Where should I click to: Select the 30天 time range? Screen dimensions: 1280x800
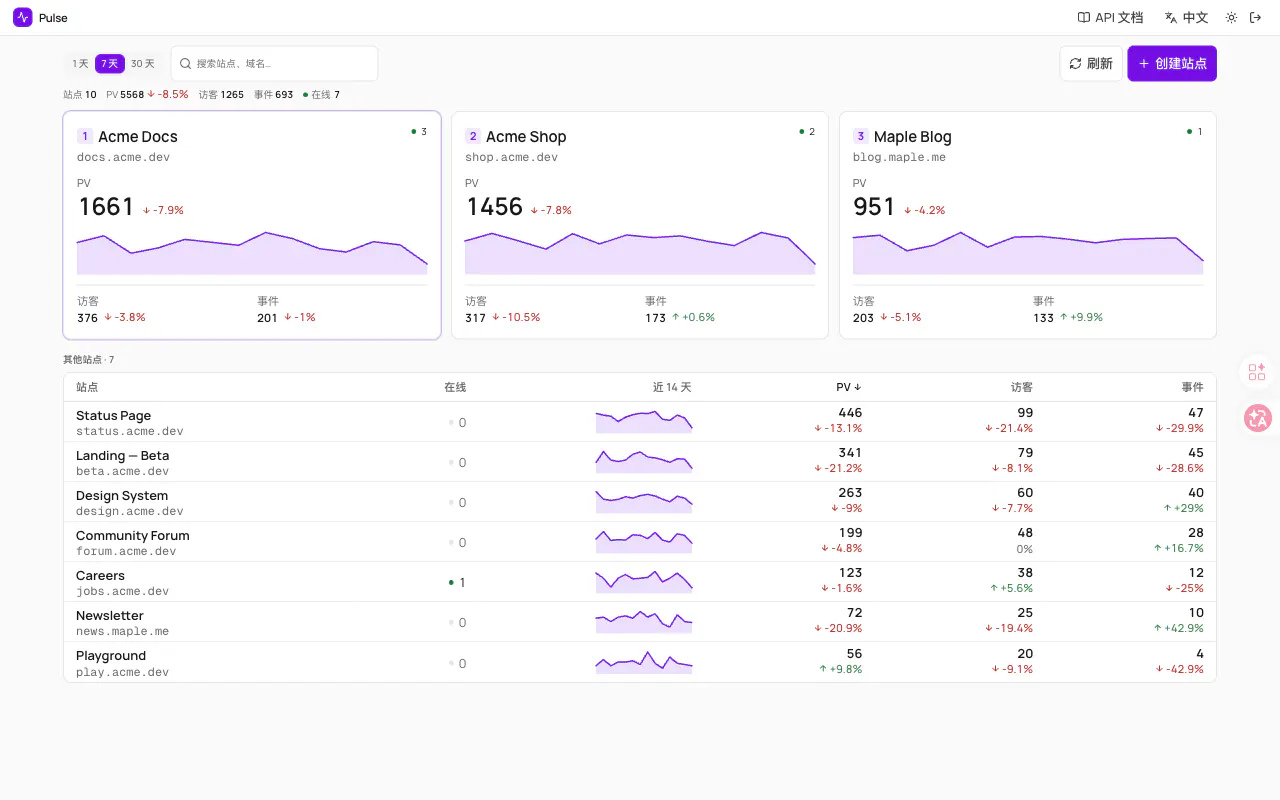point(143,64)
